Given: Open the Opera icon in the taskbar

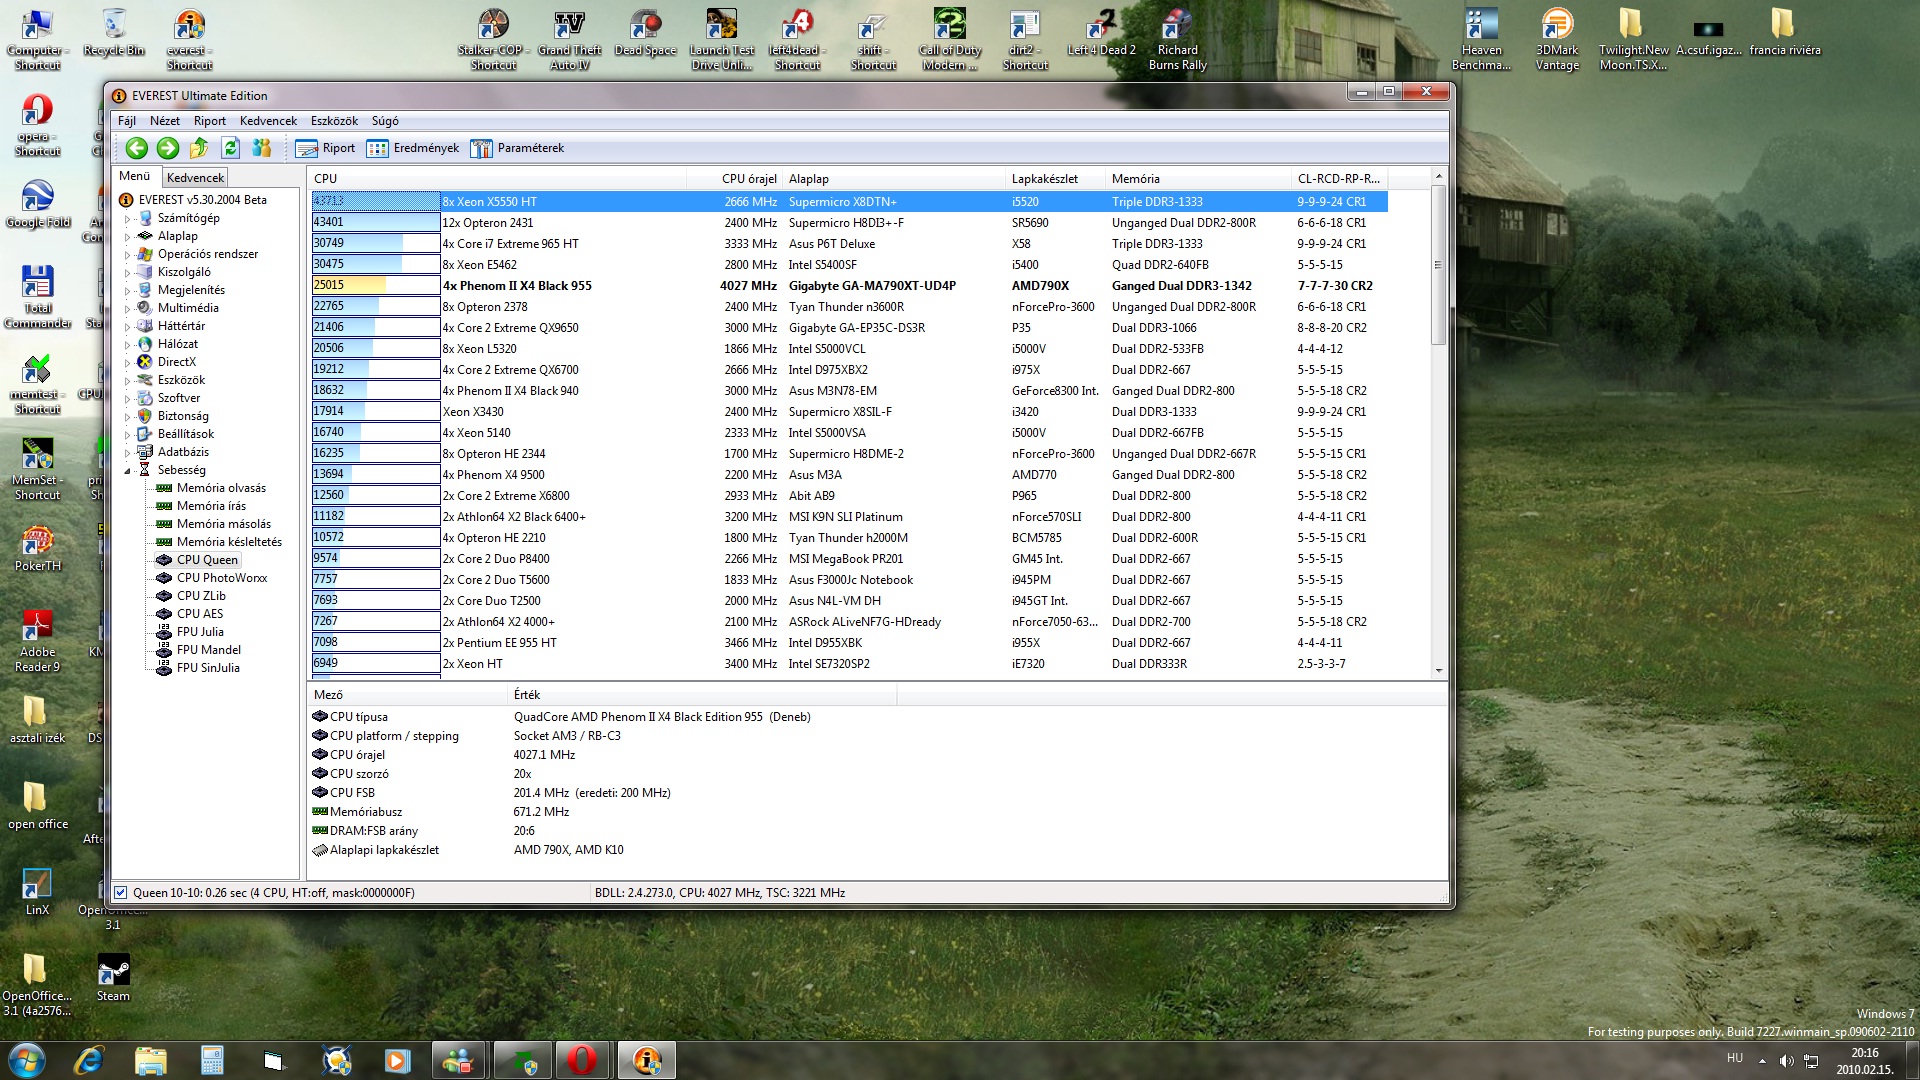Looking at the screenshot, I should pyautogui.click(x=582, y=1060).
